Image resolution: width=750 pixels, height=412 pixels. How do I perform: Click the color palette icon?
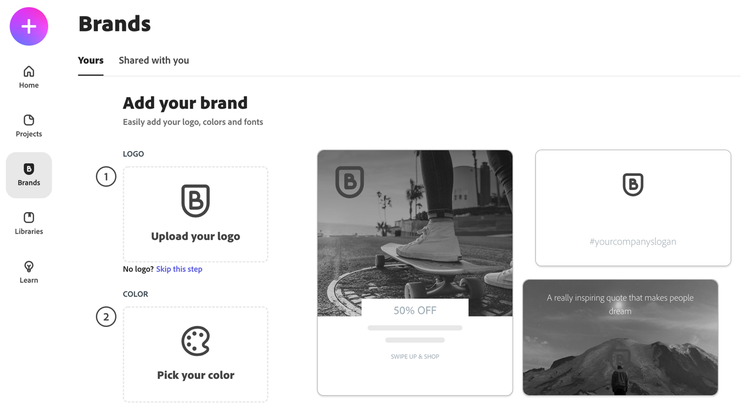(195, 341)
